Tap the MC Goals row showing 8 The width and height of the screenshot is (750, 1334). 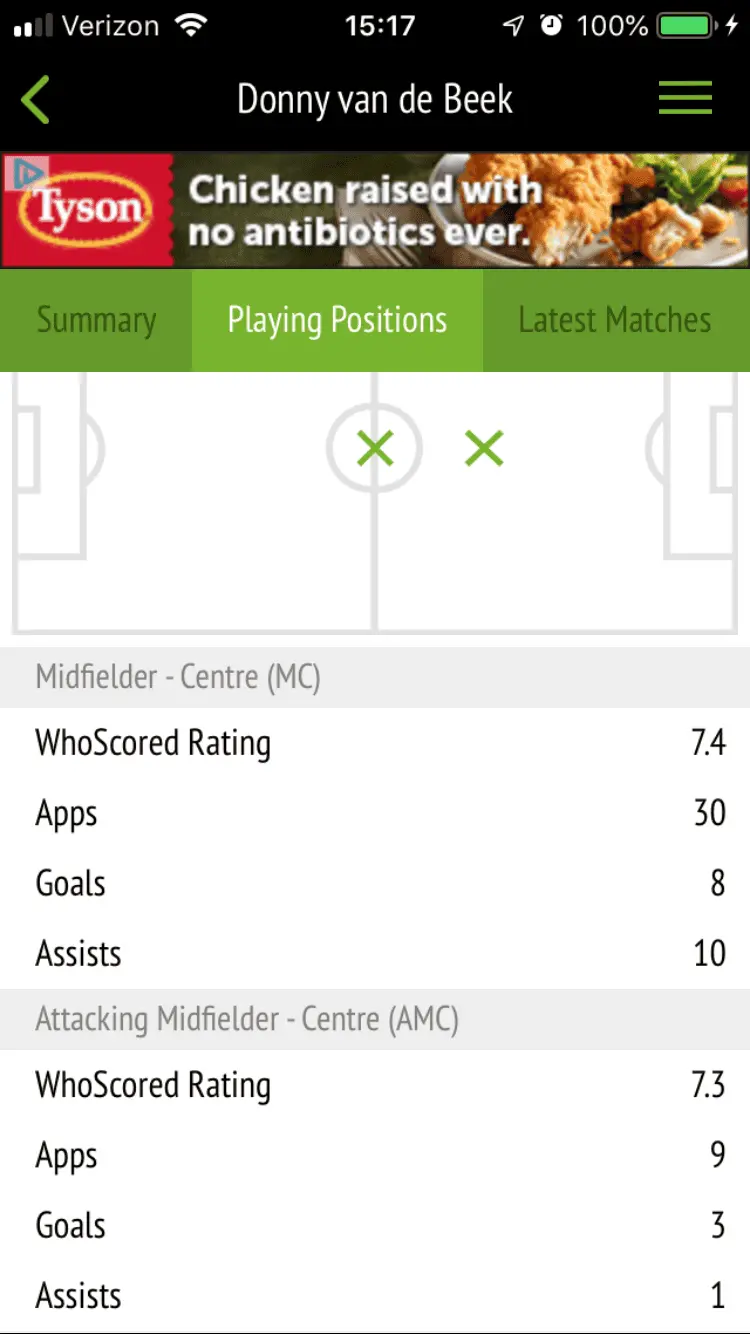375,883
